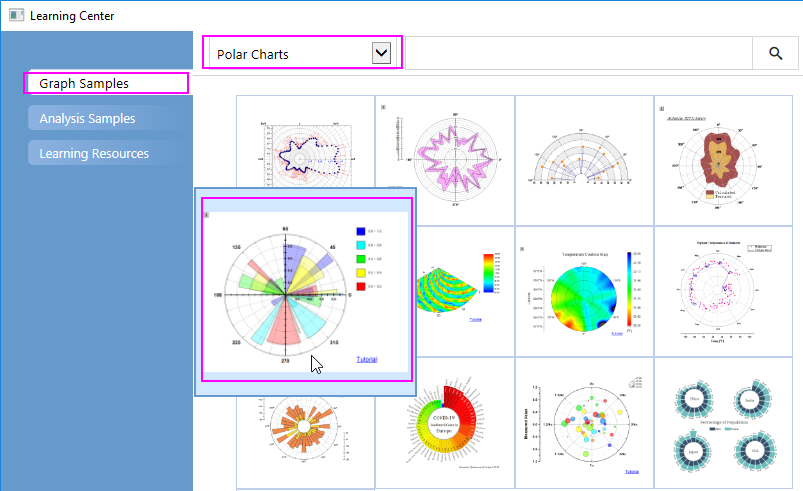The width and height of the screenshot is (803, 491).
Task: Open Tutorial link in enlarged polar bar preview
Action: coord(367,359)
